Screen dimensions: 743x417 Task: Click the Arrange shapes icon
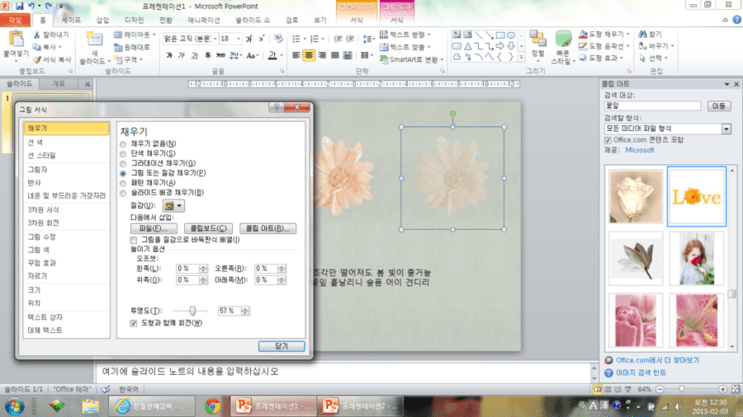click(537, 39)
